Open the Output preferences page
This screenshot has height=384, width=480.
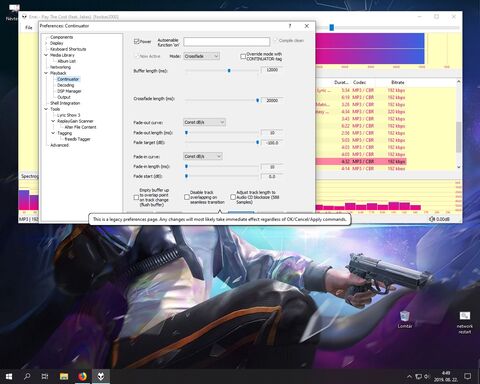tap(64, 97)
